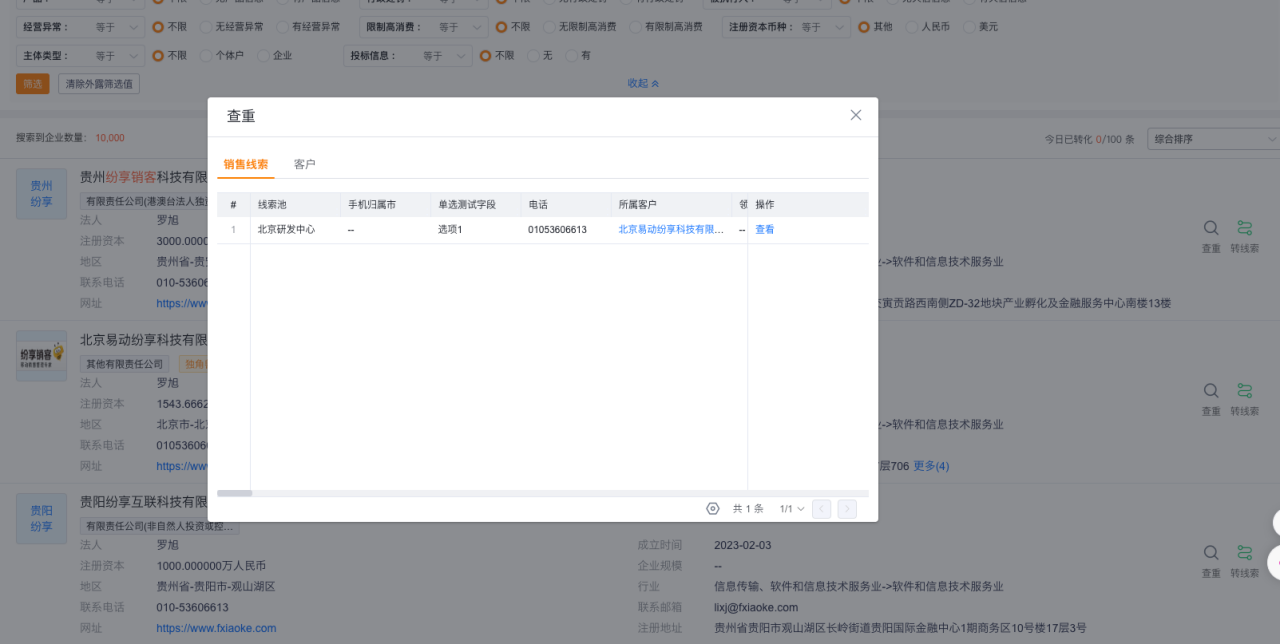Screen dimensions: 1280x644
Task: Open 等于 dropdown for 注册资本币种
Action: (x=823, y=27)
